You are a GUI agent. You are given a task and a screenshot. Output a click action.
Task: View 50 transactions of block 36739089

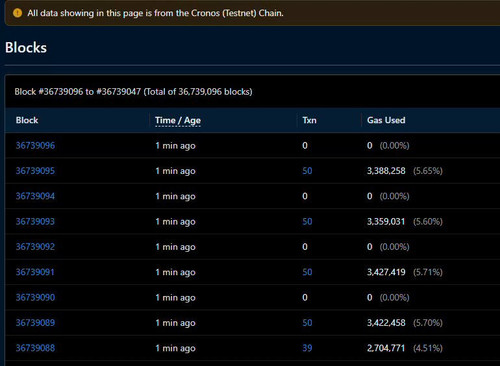(307, 323)
